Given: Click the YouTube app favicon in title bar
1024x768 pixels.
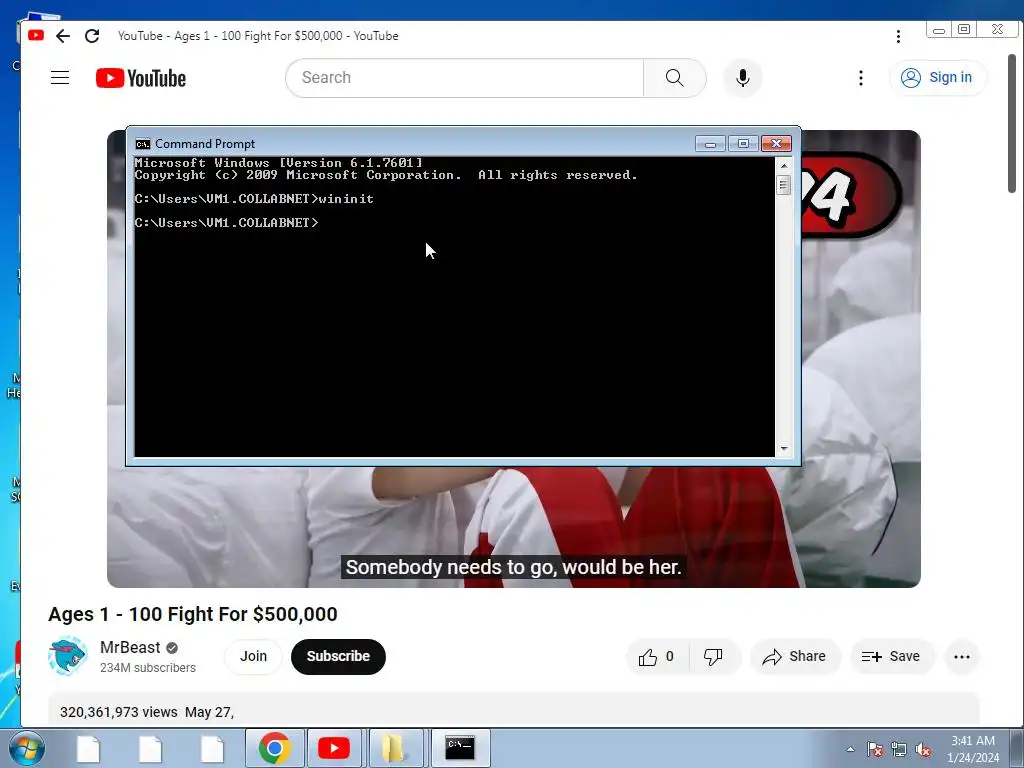Looking at the screenshot, I should 36,35.
